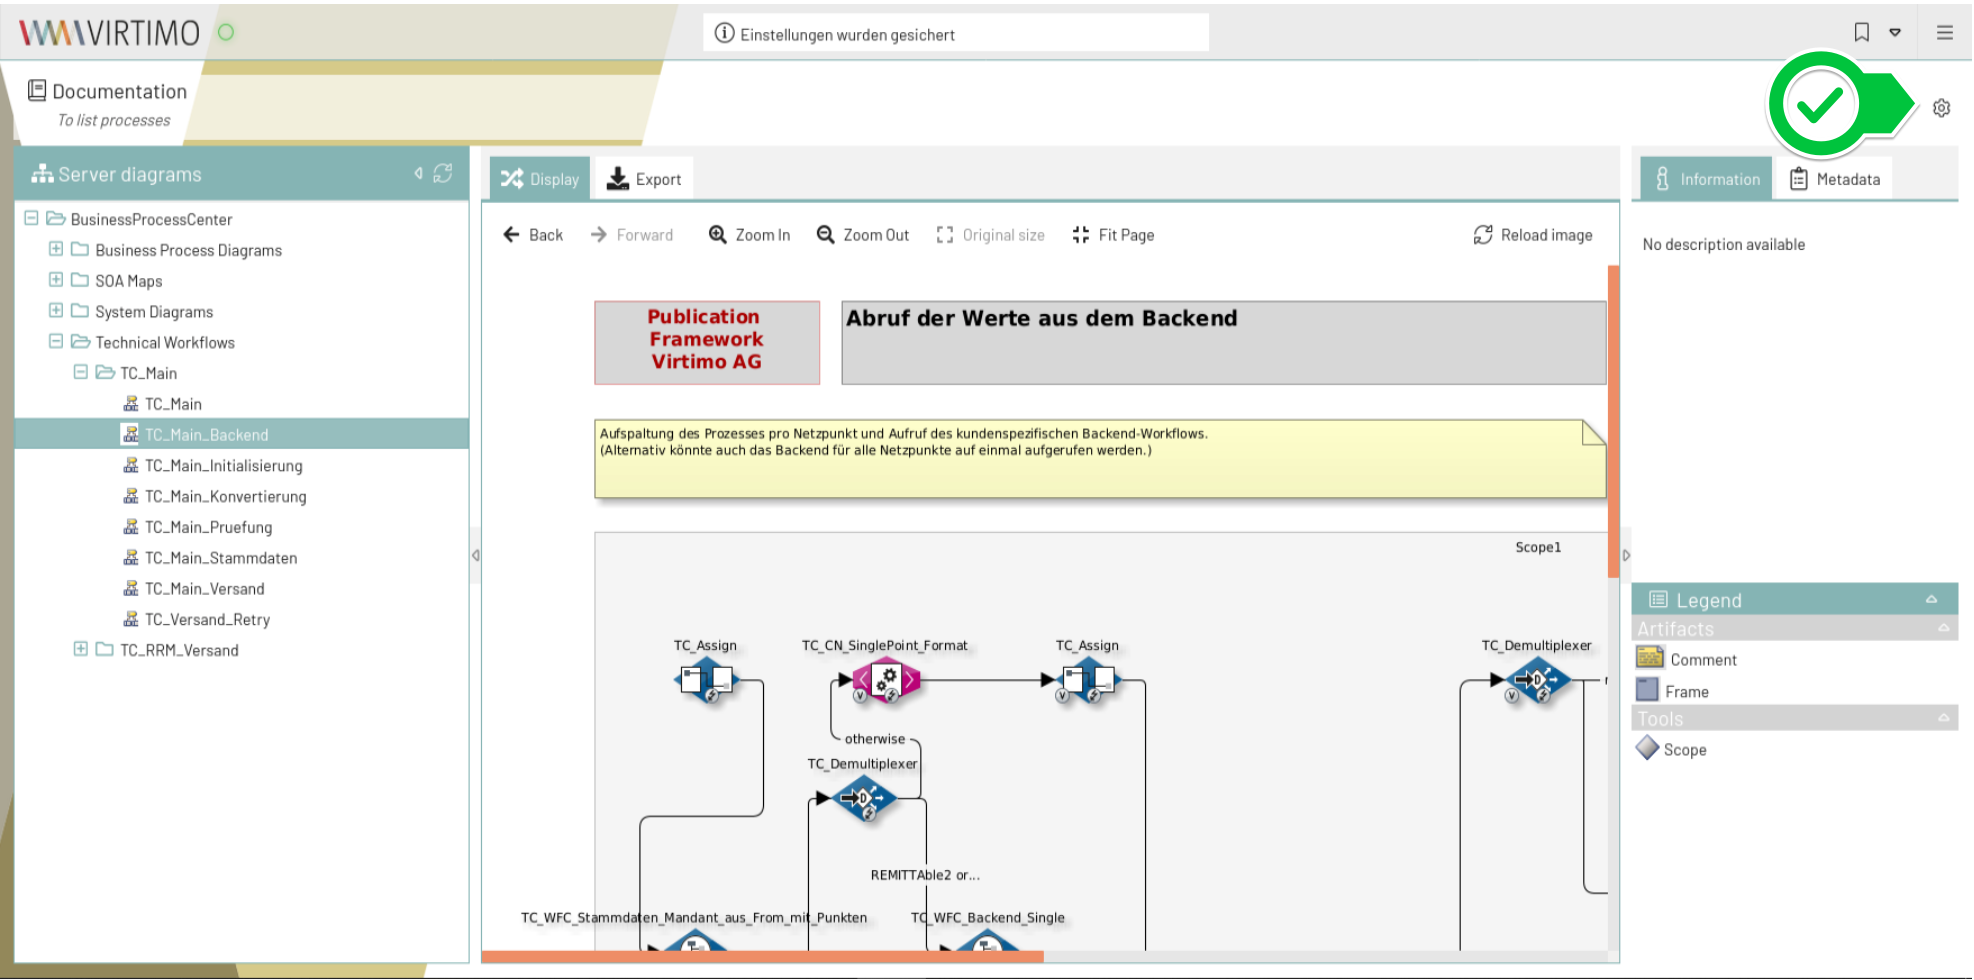Image resolution: width=1974 pixels, height=980 pixels.
Task: Collapse the Artifacts section in the Legend
Action: click(1943, 628)
